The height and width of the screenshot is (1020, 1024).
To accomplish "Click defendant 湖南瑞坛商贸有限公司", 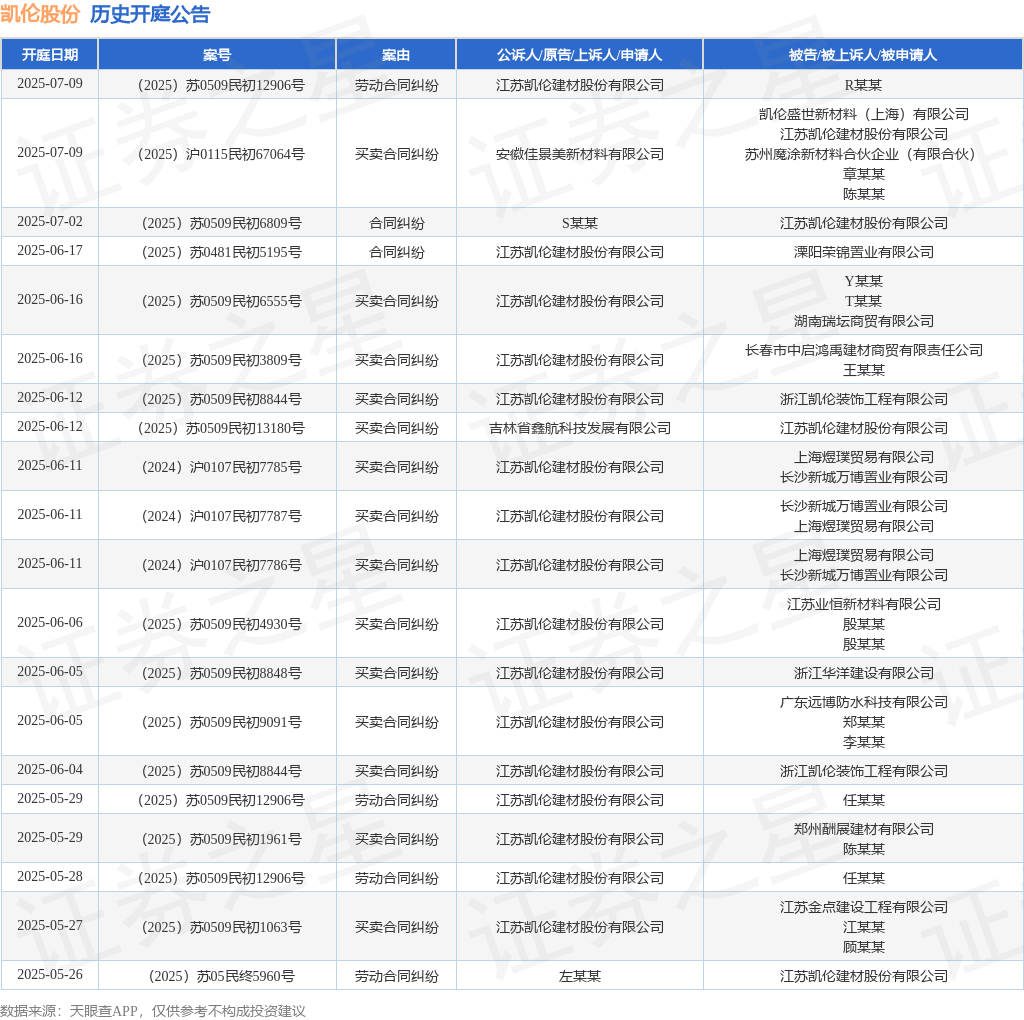I will pos(863,321).
